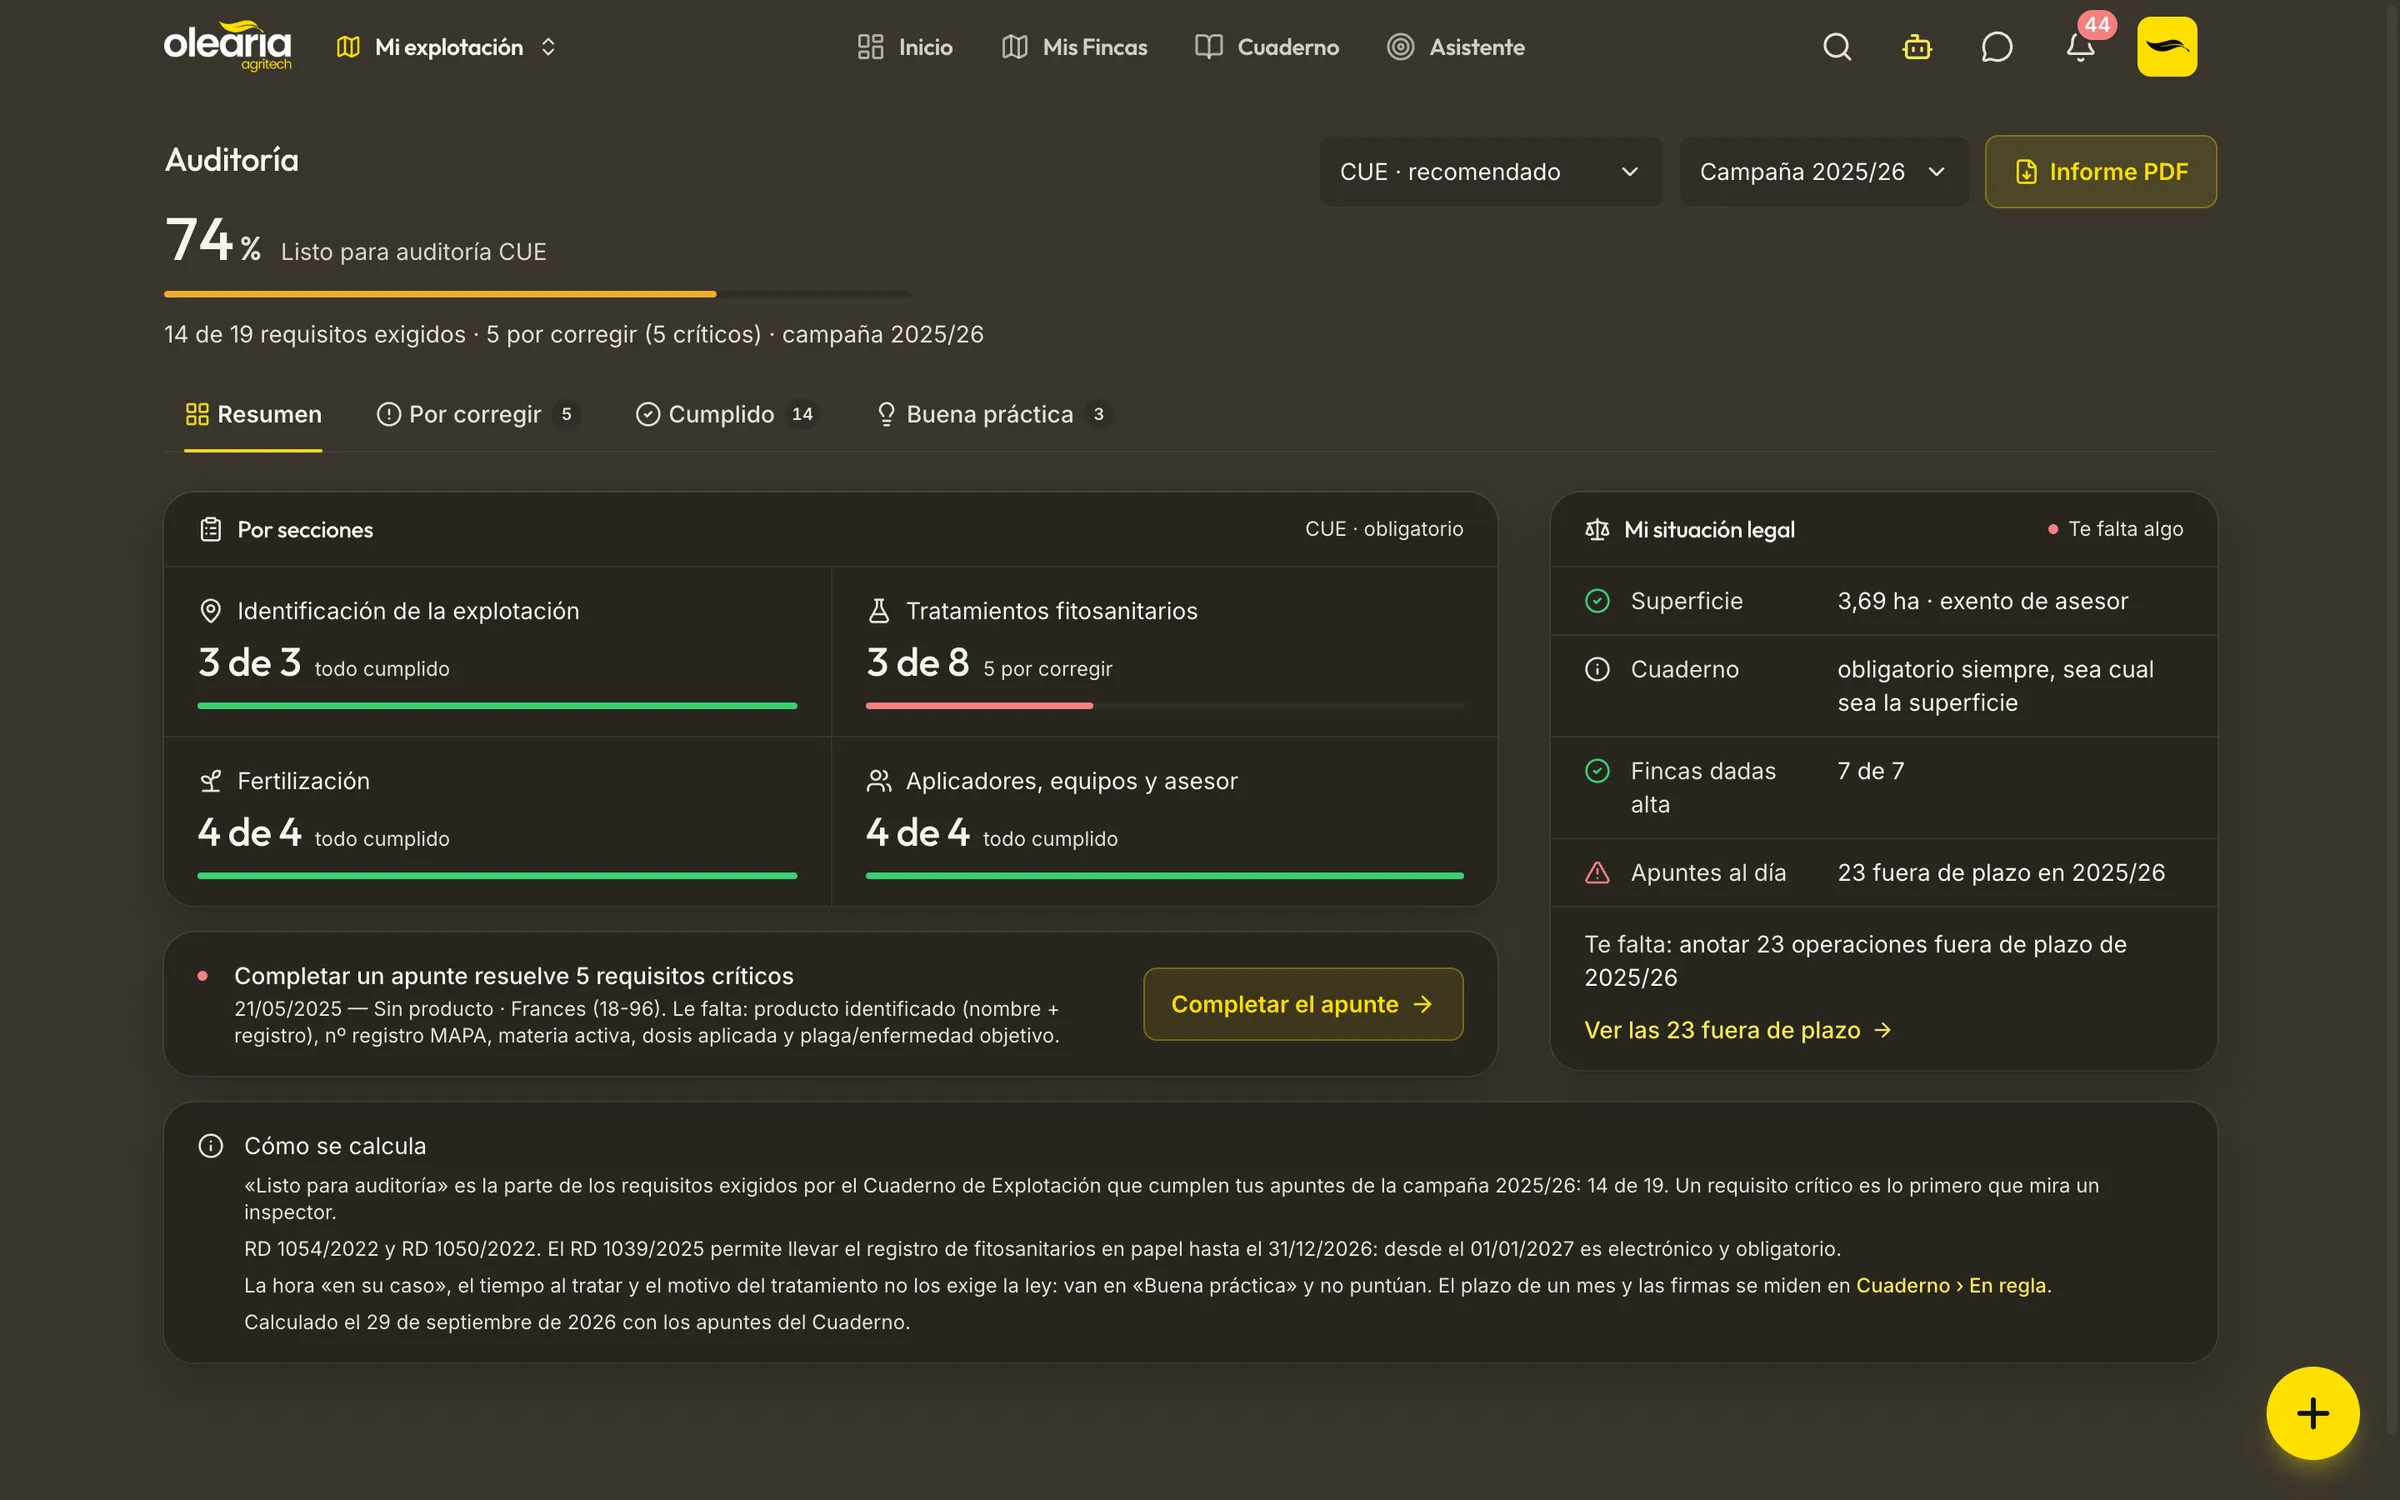The height and width of the screenshot is (1500, 2400).
Task: Open Cuaderno in the top navigation
Action: [1266, 47]
